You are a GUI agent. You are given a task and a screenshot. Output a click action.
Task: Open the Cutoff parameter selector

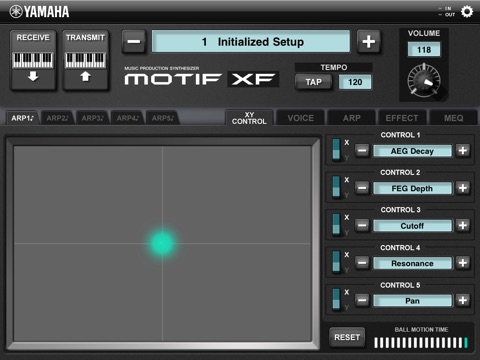click(x=412, y=226)
